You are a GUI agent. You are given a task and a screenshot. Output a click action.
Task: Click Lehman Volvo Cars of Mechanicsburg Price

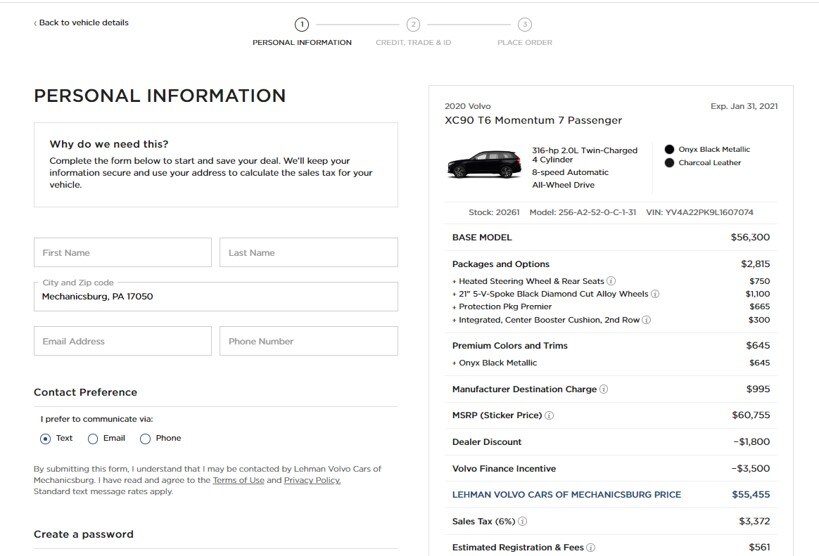tap(567, 495)
